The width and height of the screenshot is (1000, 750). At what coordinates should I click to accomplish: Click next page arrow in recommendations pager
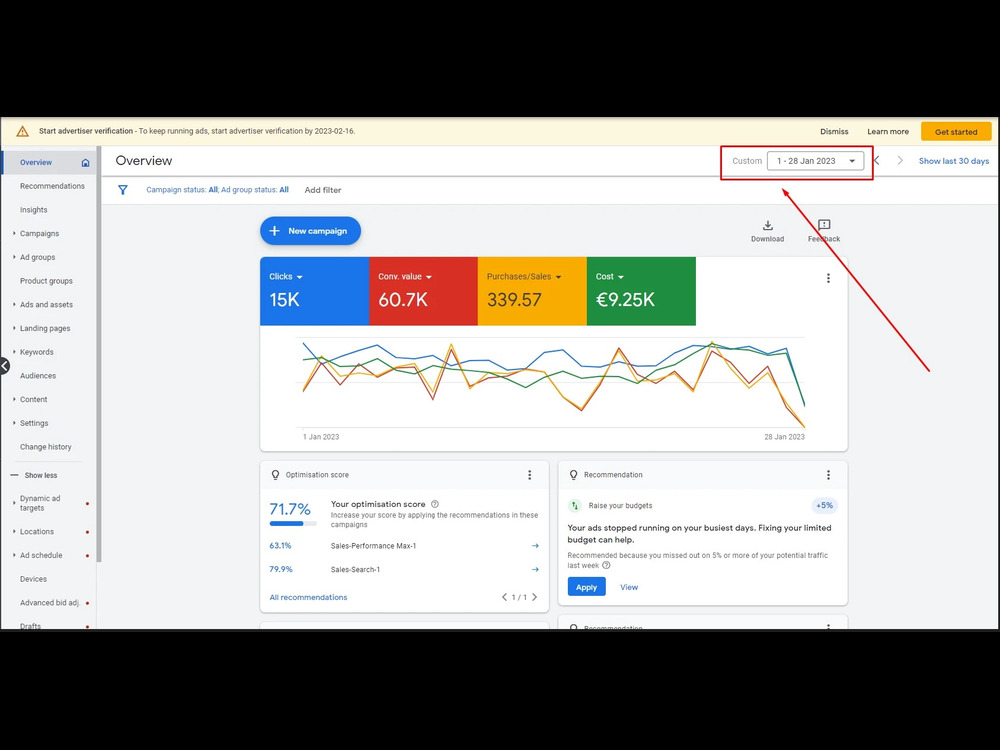tap(534, 598)
